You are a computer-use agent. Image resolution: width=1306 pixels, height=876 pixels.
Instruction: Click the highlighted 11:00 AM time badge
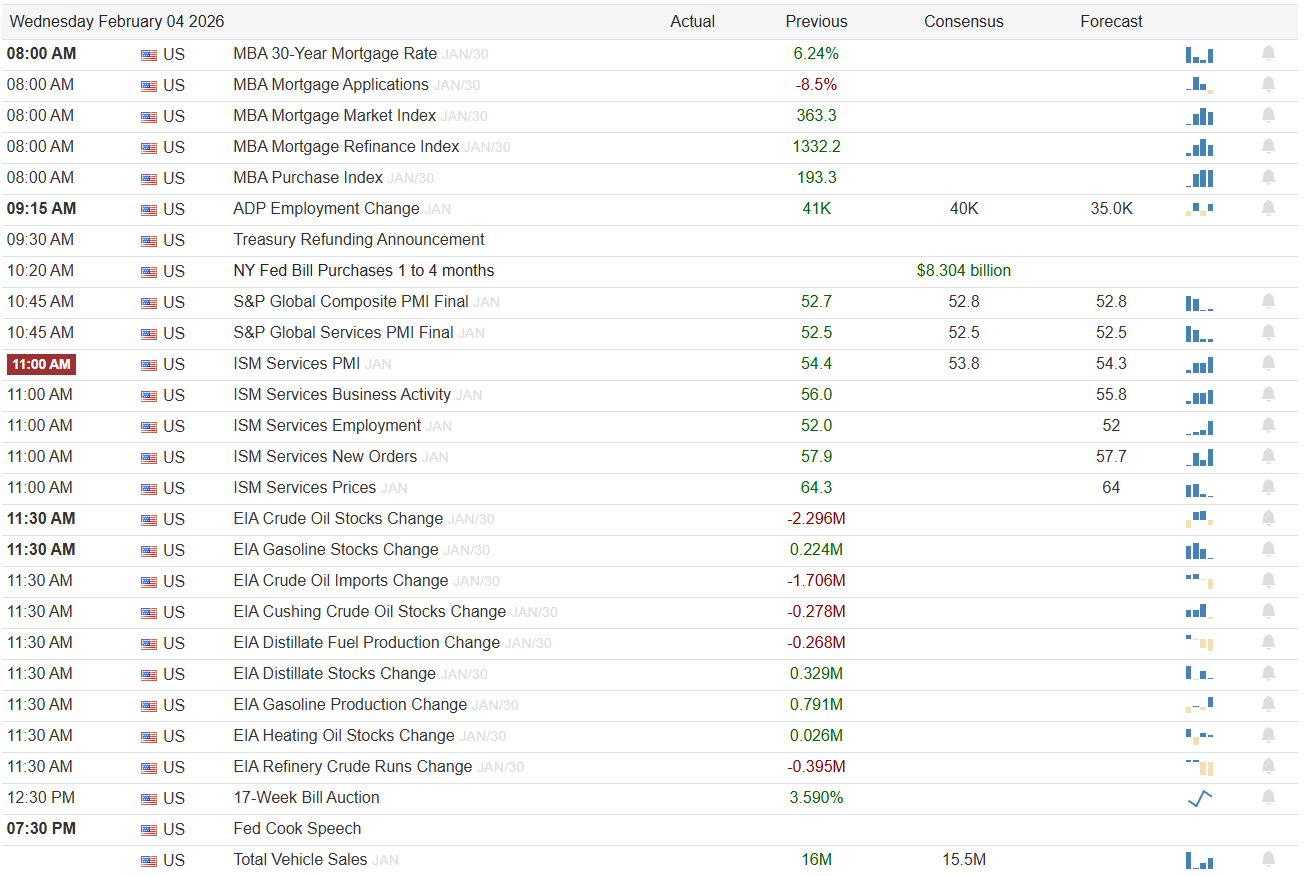(x=41, y=364)
